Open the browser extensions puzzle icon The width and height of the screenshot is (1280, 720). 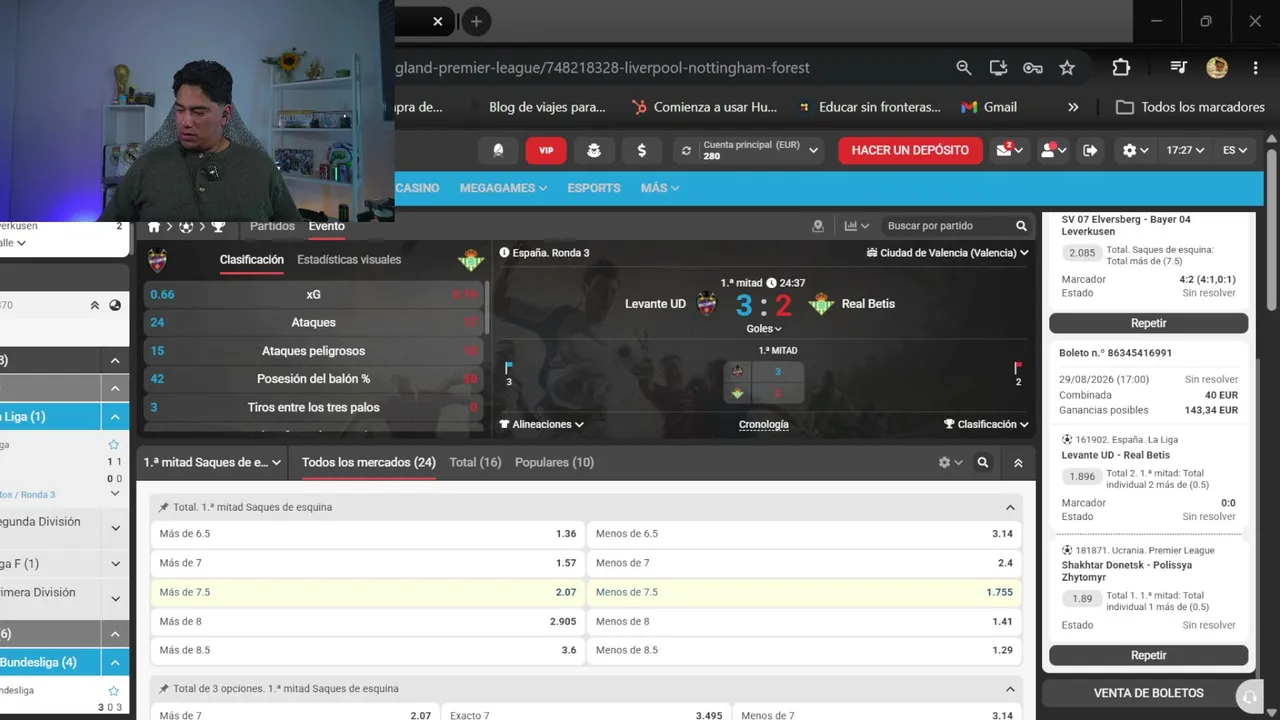[x=1121, y=68]
